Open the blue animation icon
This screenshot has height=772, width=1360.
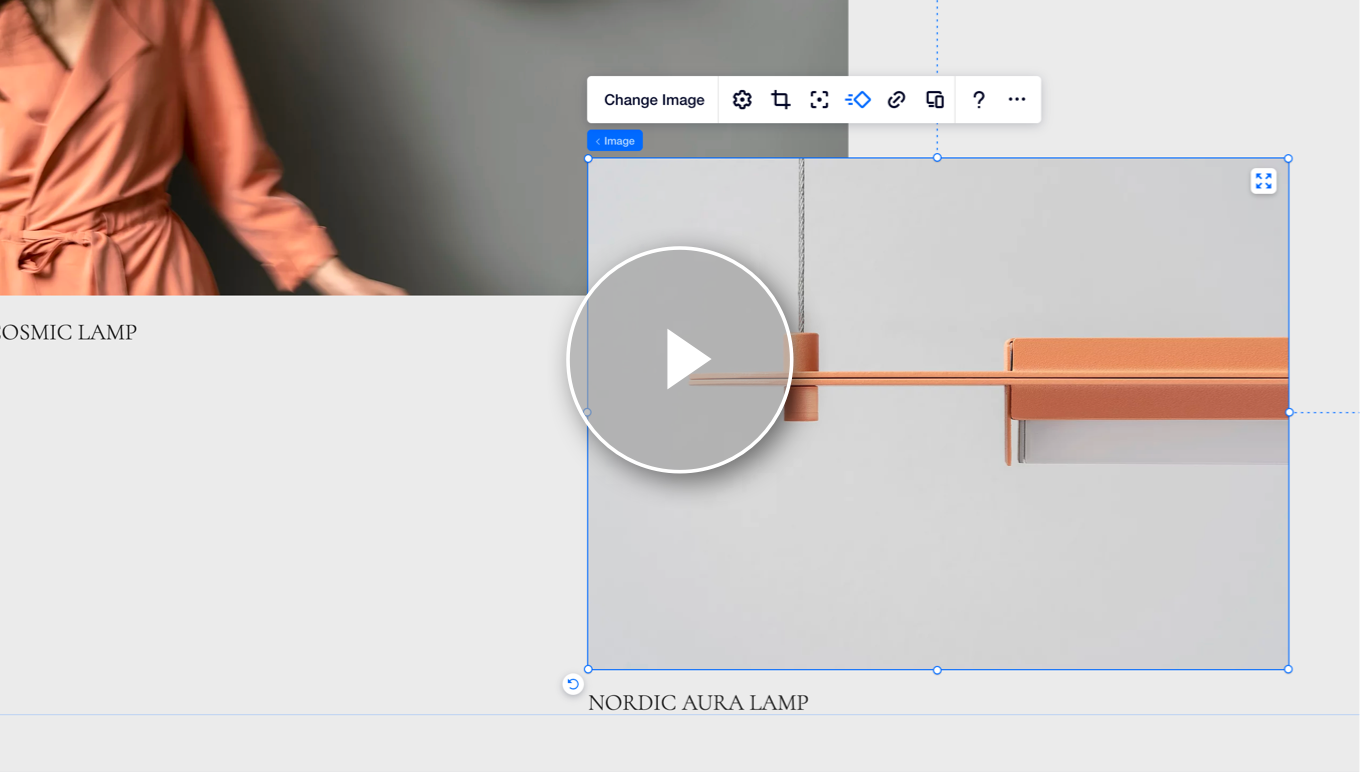pos(858,100)
